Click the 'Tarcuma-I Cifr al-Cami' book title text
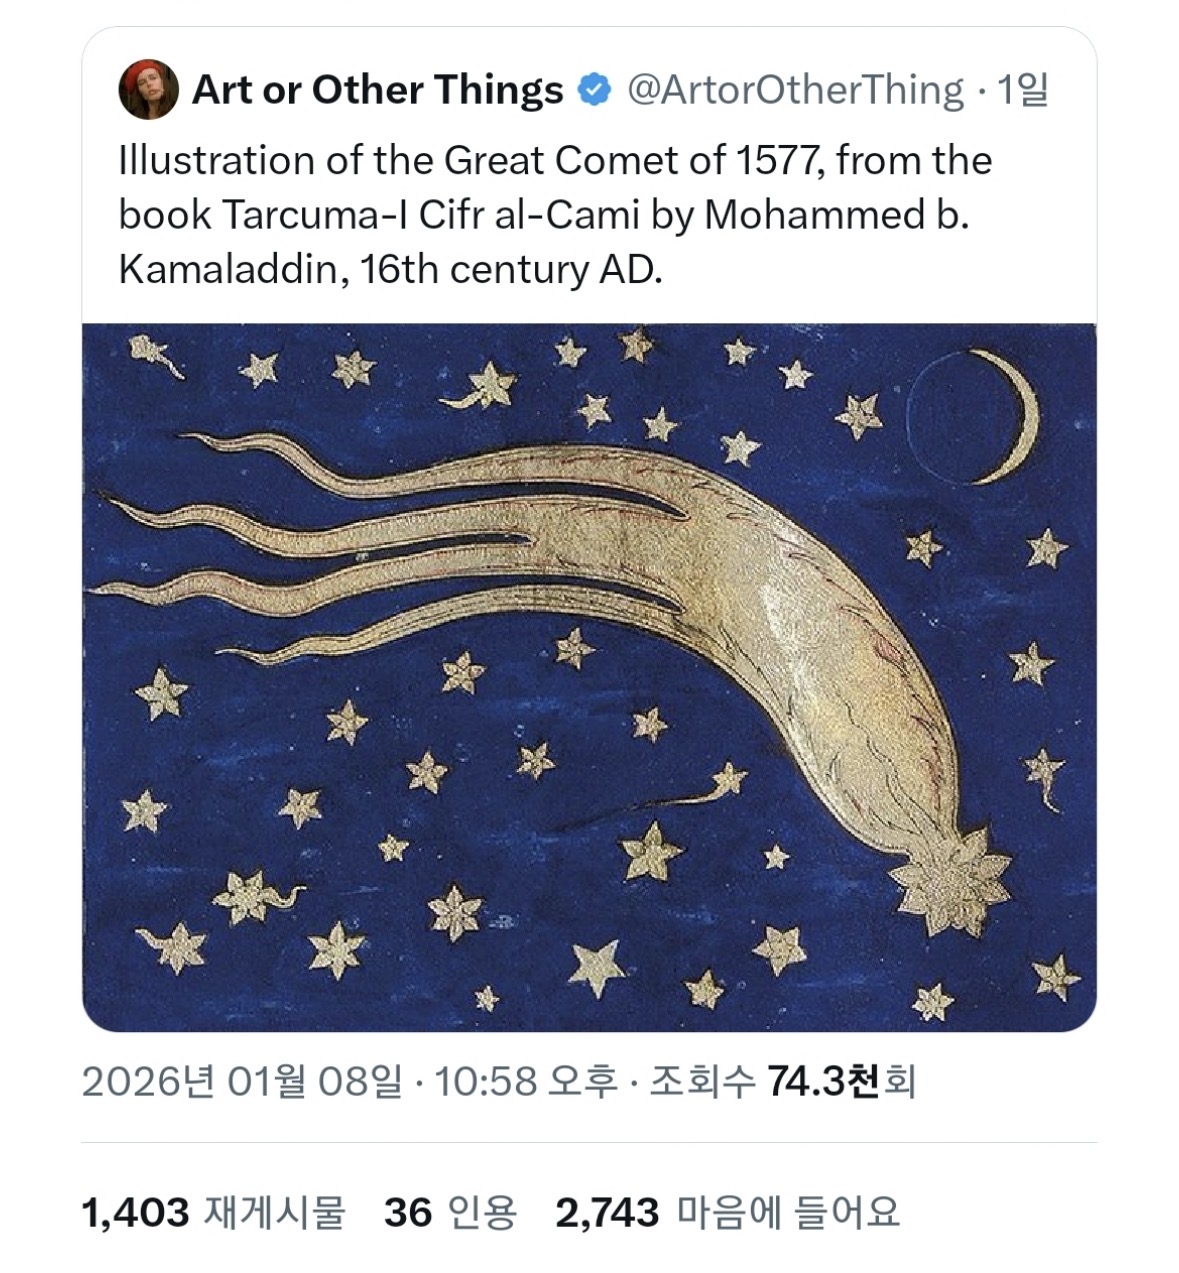The image size is (1179, 1273). 431,215
